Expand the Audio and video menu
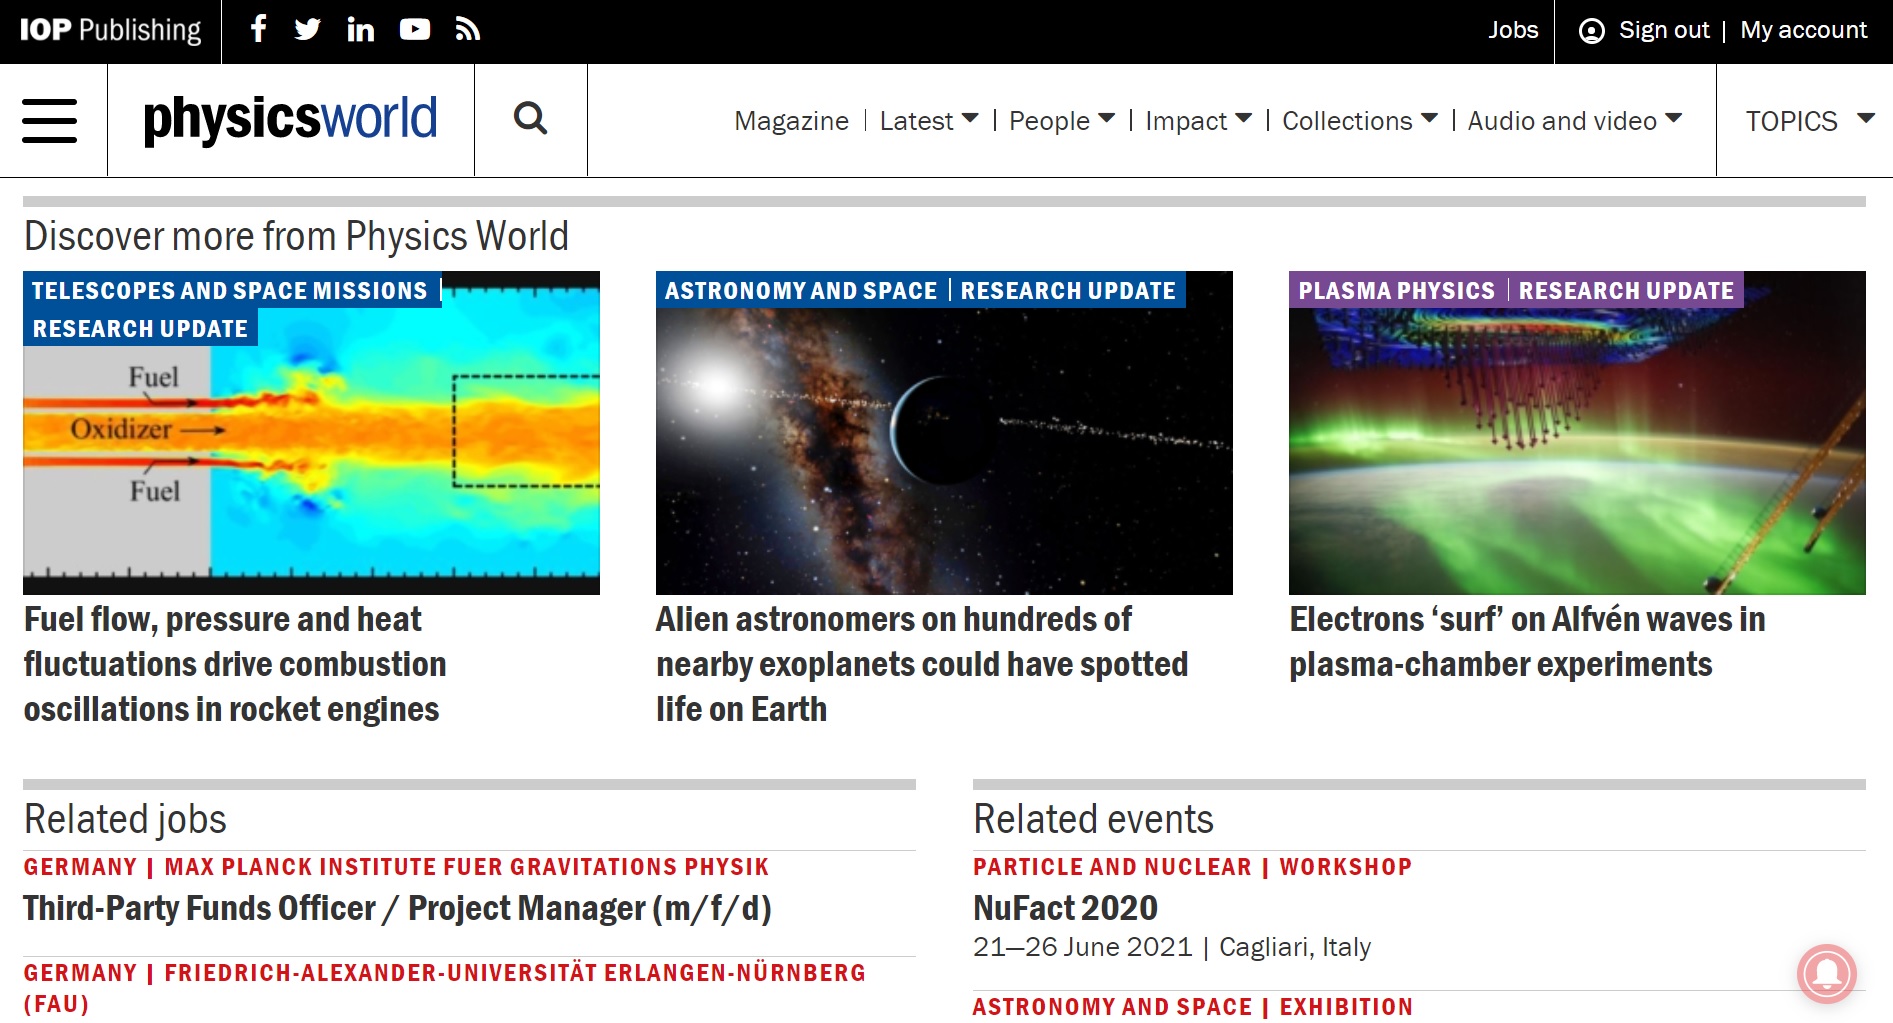 (x=1574, y=121)
